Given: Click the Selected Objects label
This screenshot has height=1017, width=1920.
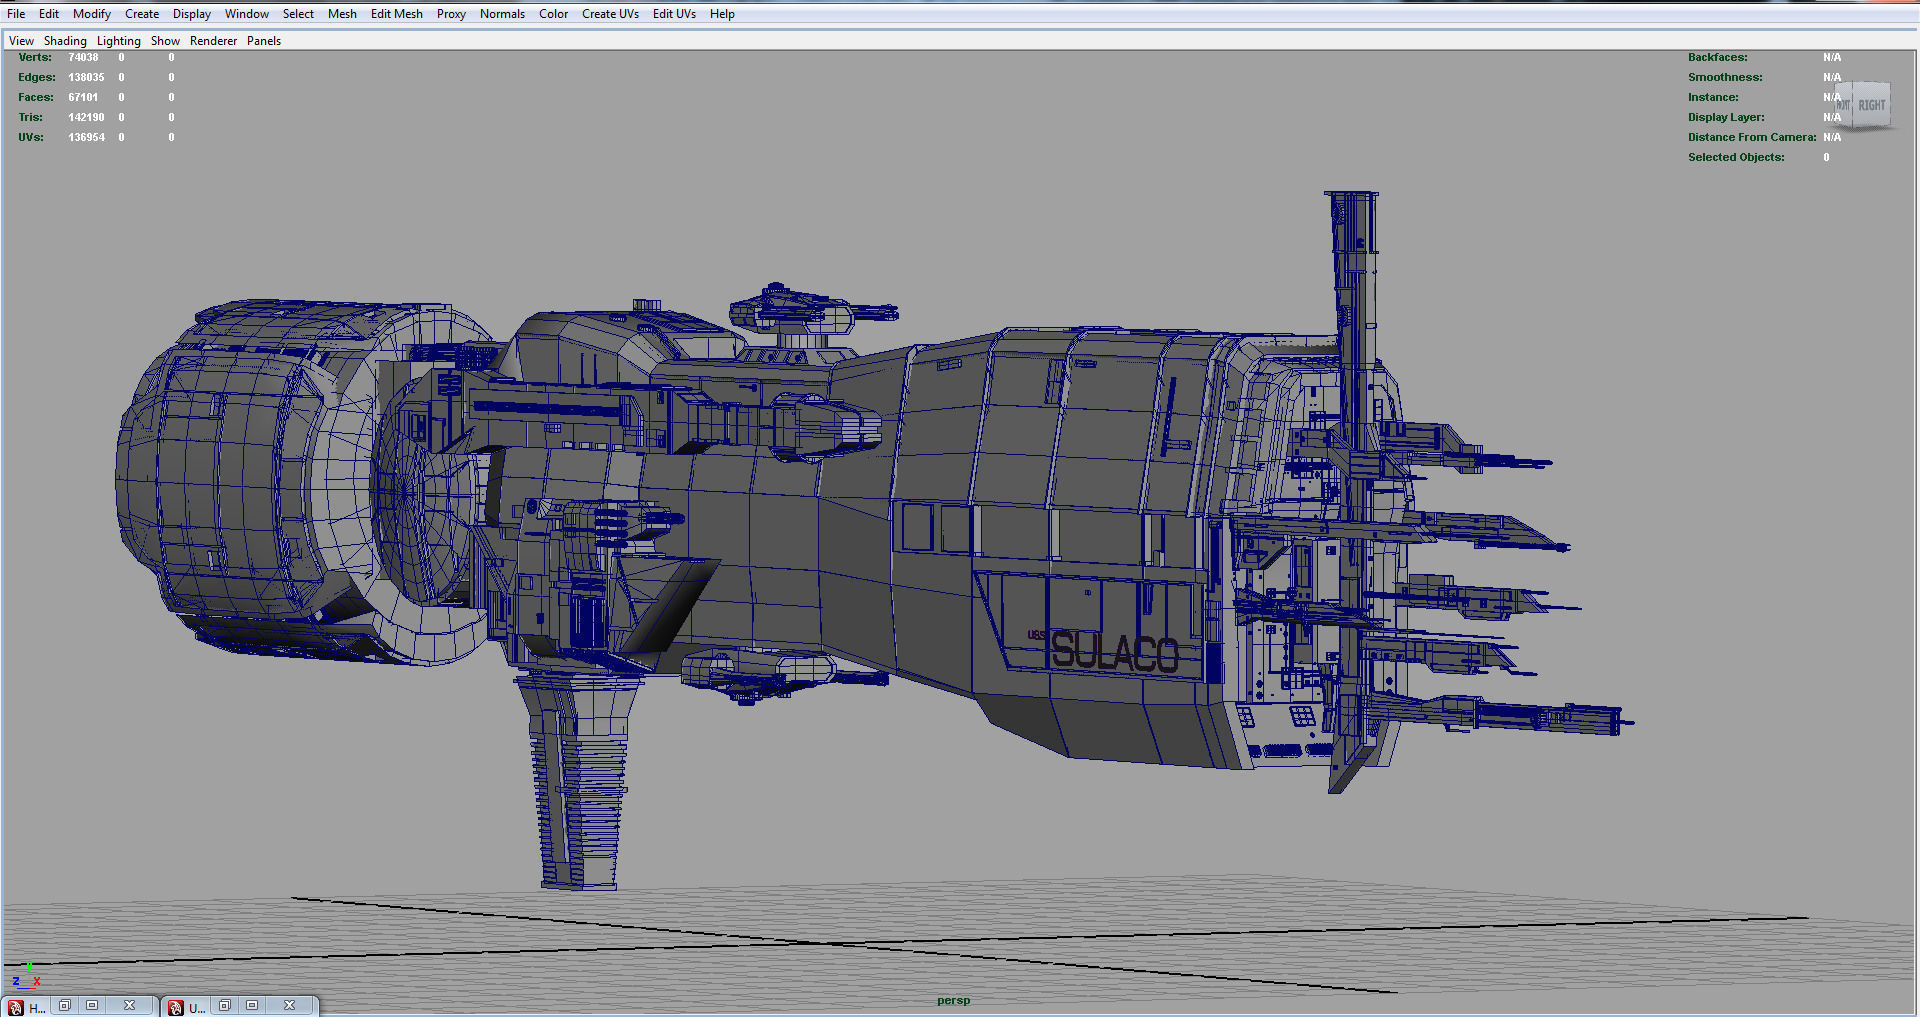Looking at the screenshot, I should pos(1736,158).
